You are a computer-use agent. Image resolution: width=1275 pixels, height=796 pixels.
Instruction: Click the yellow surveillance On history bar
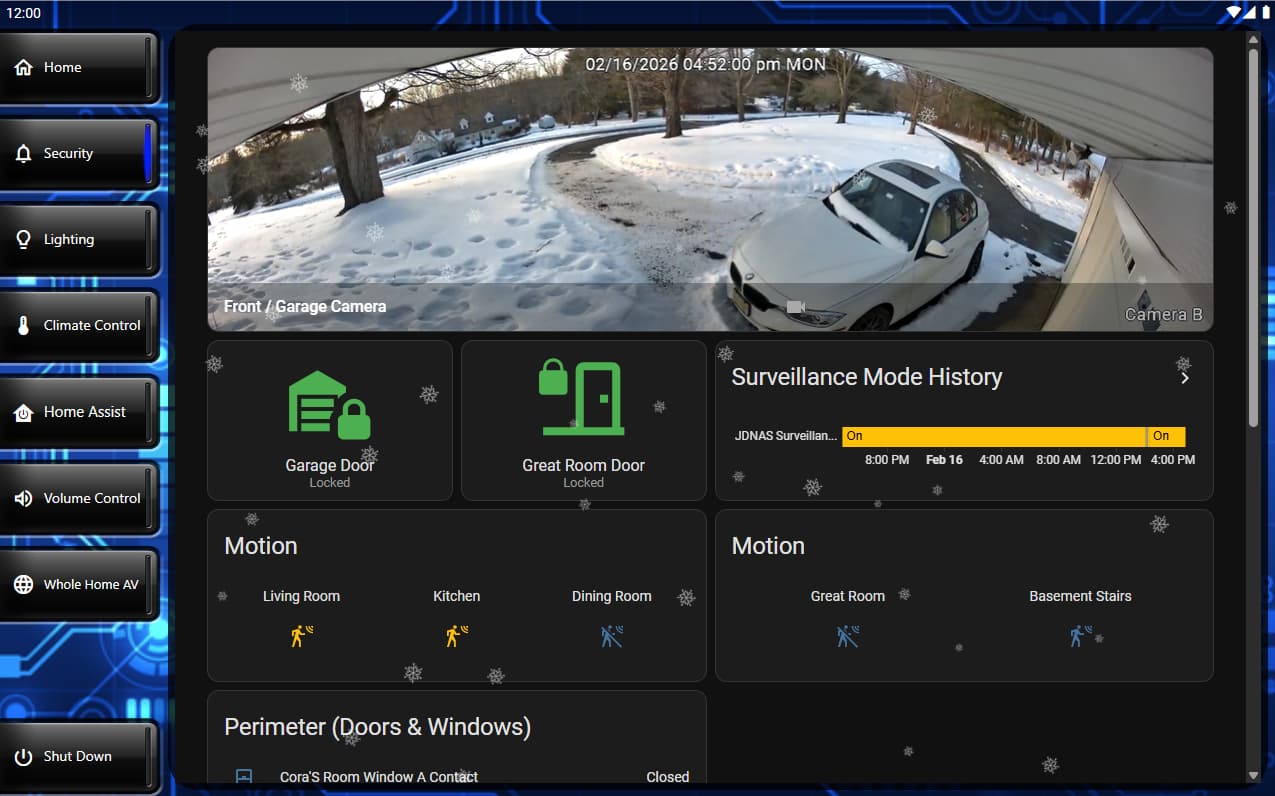(993, 437)
